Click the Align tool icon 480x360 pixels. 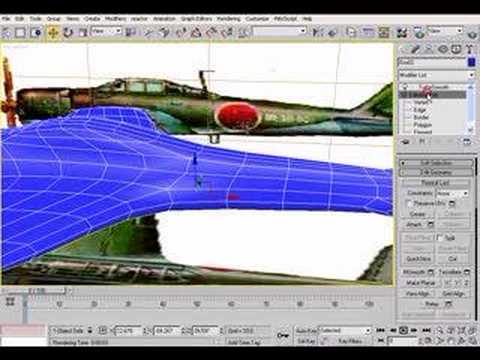click(x=332, y=32)
